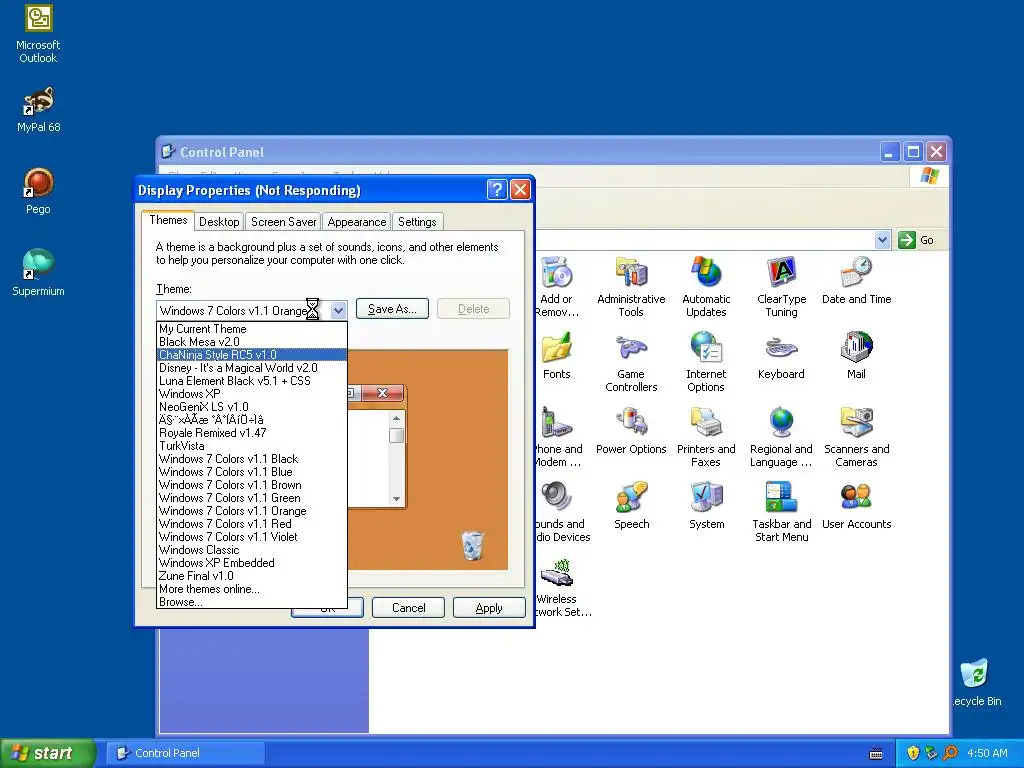This screenshot has height=768, width=1024.
Task: Switch to the Desktop tab
Action: pyautogui.click(x=219, y=222)
